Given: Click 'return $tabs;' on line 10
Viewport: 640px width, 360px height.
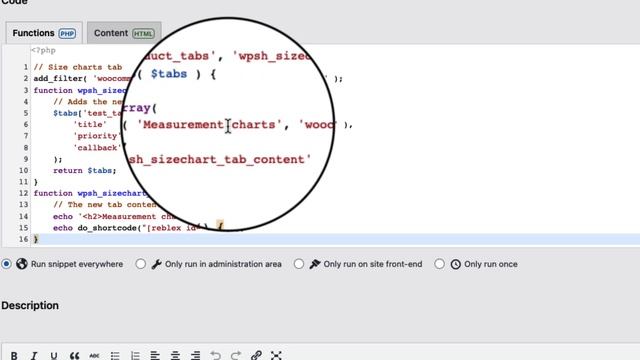Looking at the screenshot, I should pos(85,171).
